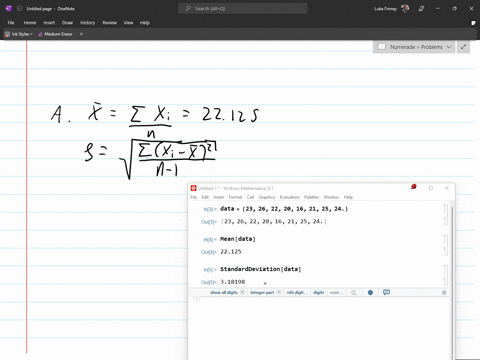Select the cell bracket beside StandardDeviation[data]
The image size is (480, 360).
point(445,269)
